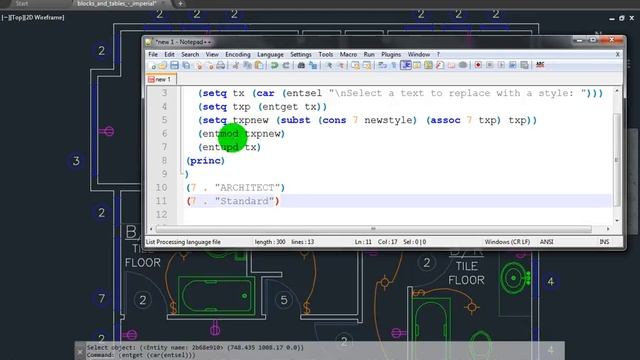Click the horizontal scrollbar right arrow
This screenshot has width=640, height=360.
608,229
